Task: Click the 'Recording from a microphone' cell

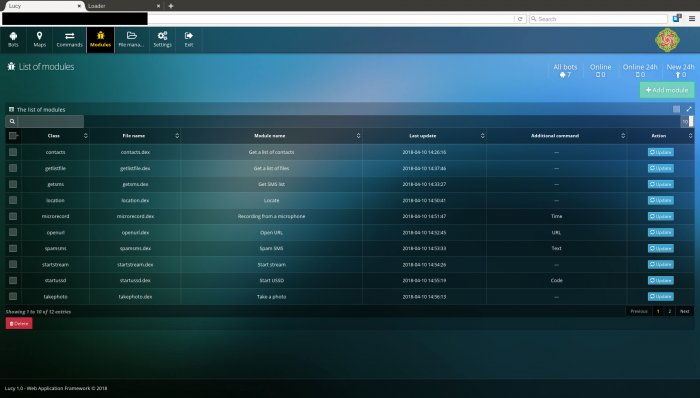Action: [x=271, y=216]
